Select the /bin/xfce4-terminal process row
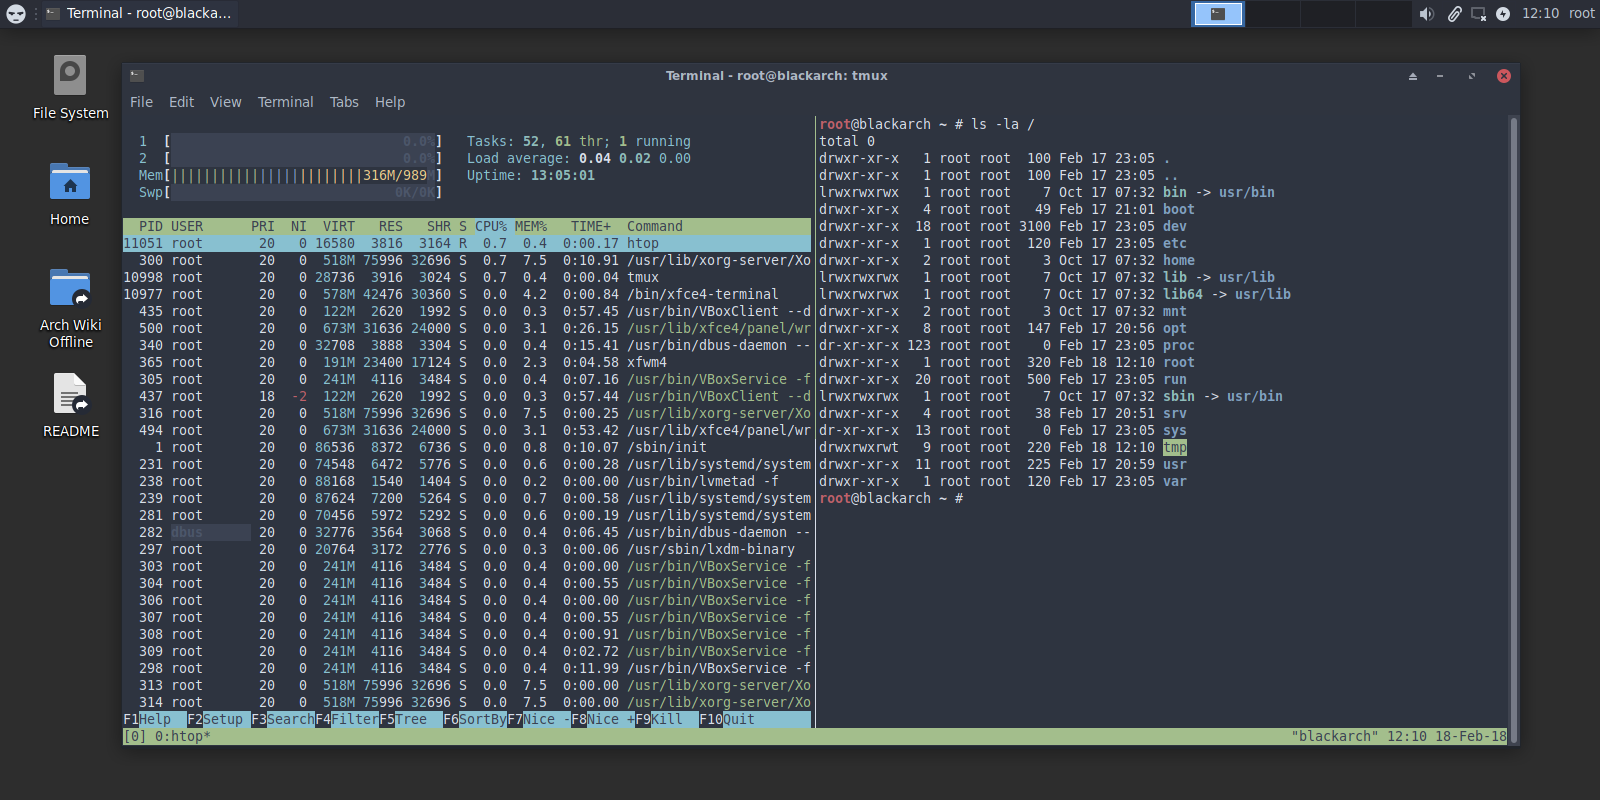The image size is (1600, 800). tap(467, 294)
